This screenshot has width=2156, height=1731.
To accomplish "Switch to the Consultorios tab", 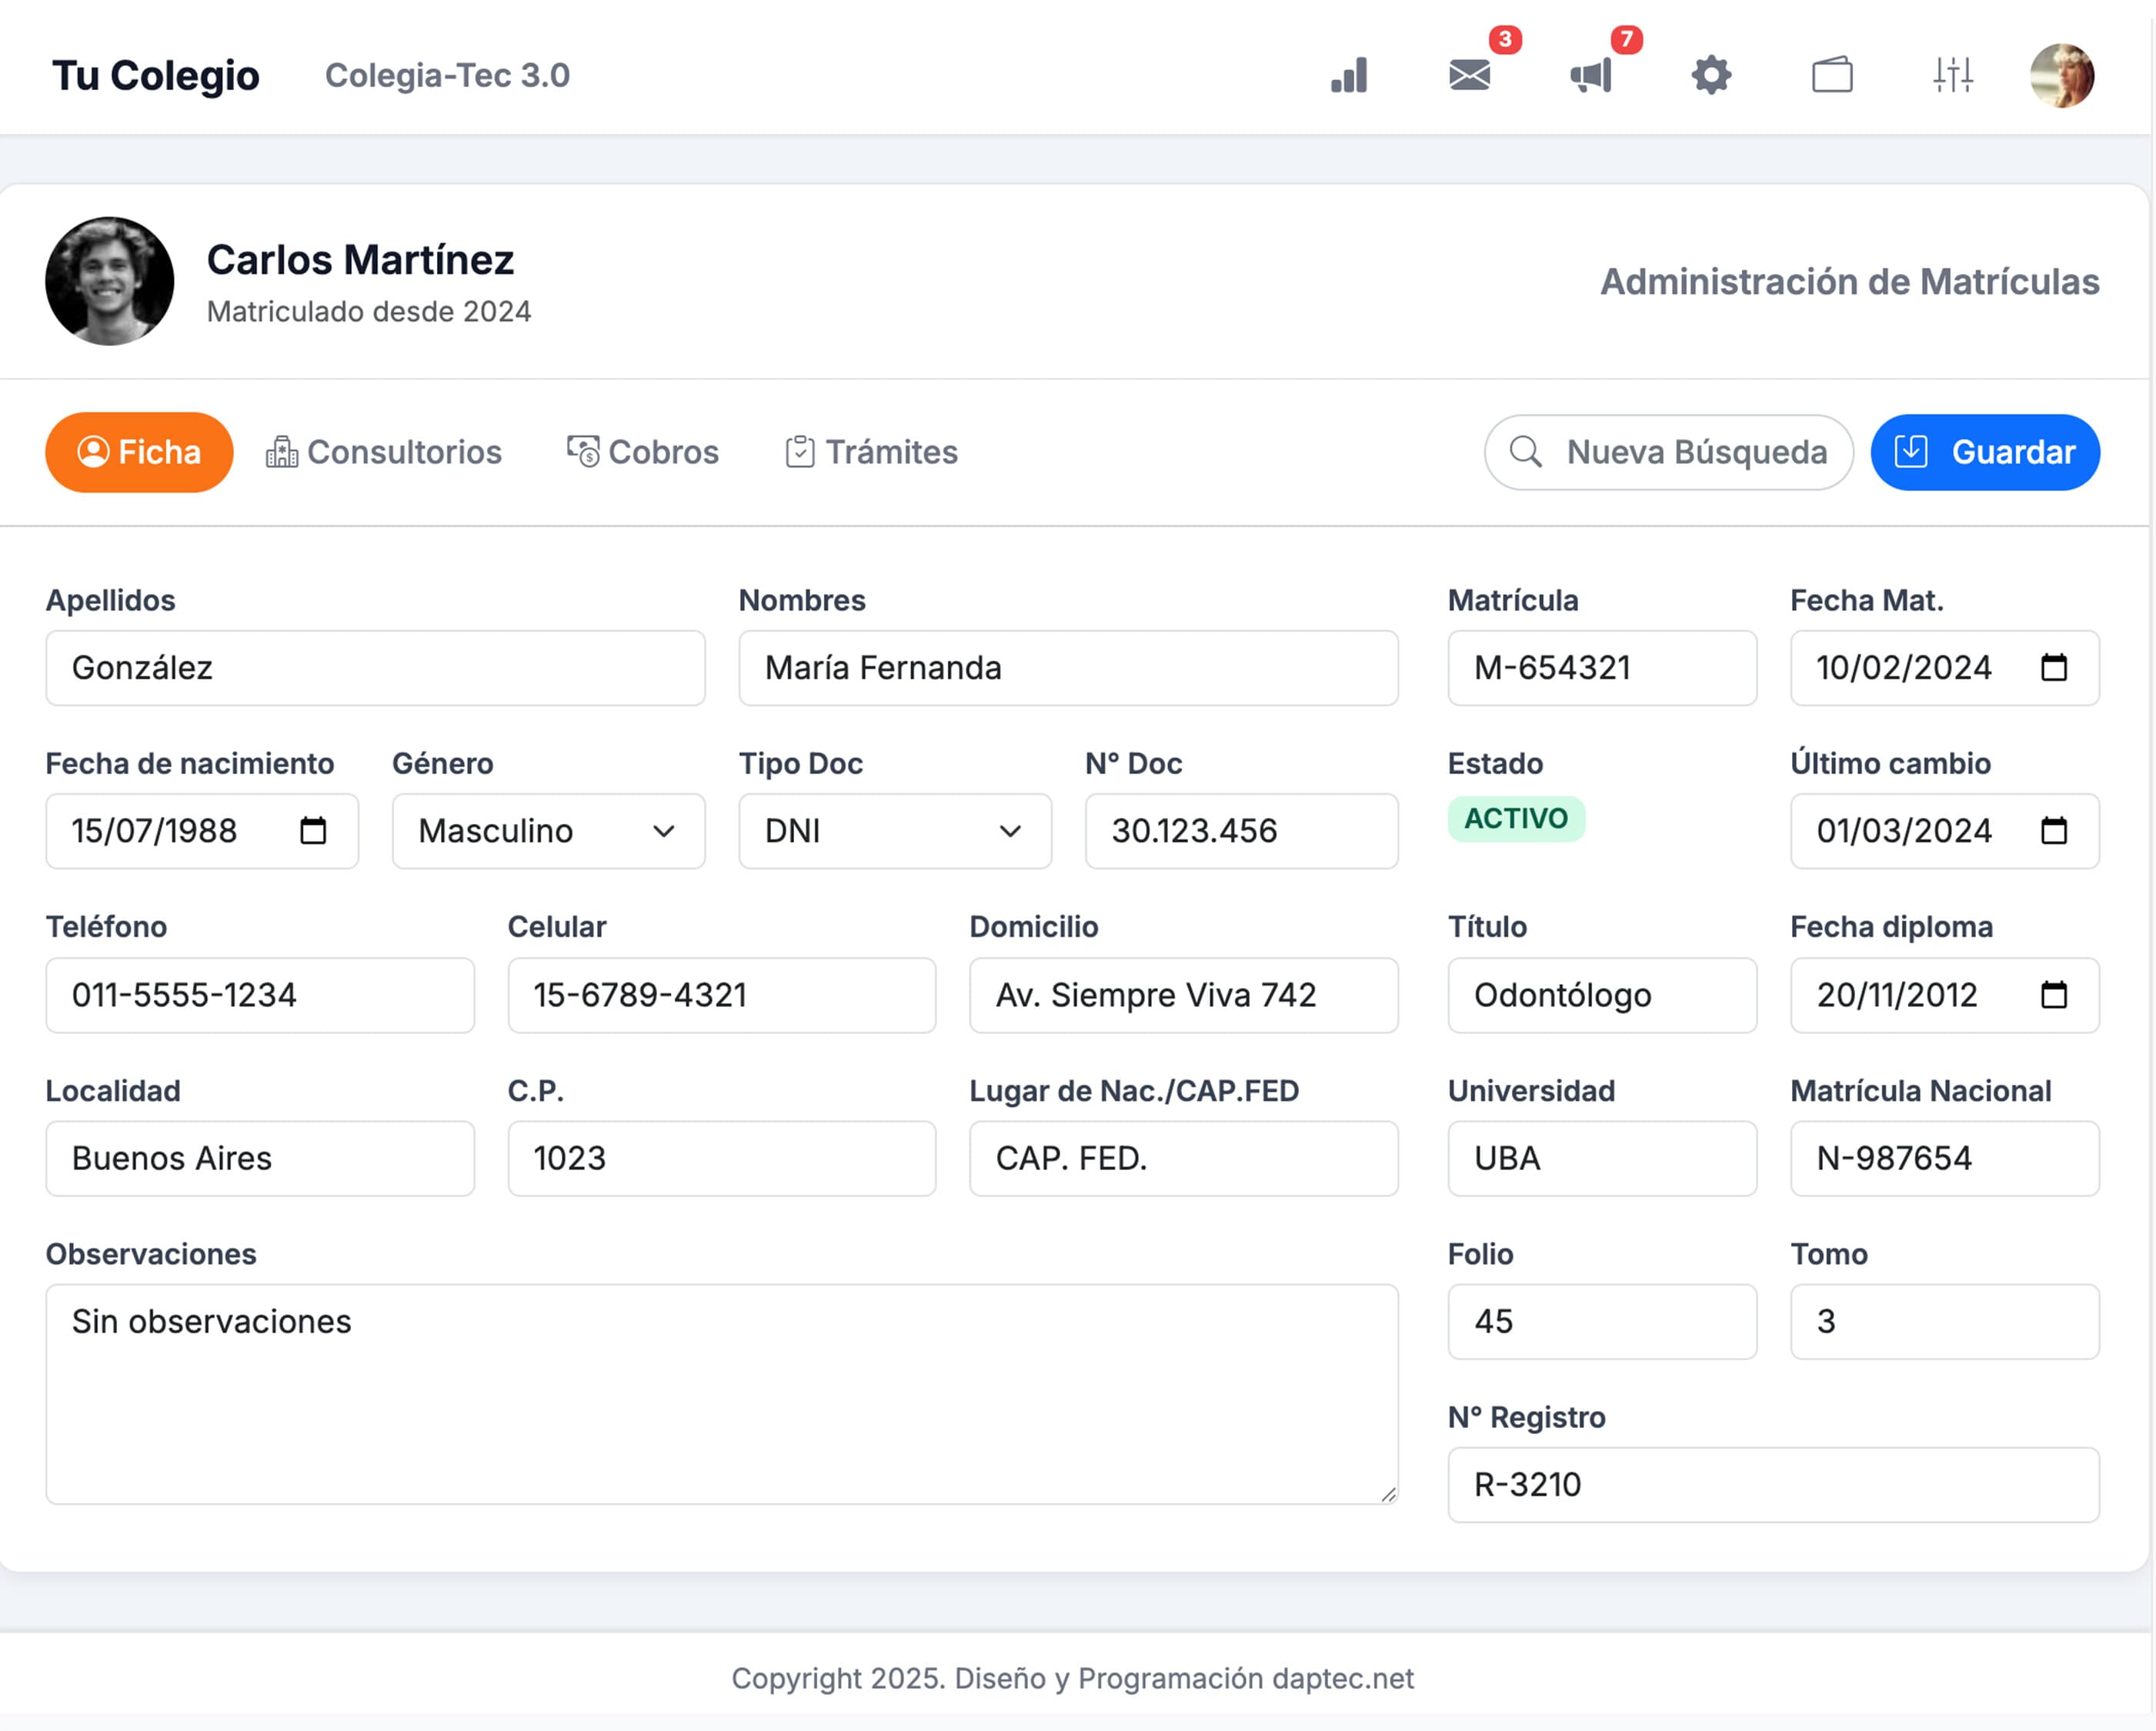I will pyautogui.click(x=384, y=452).
